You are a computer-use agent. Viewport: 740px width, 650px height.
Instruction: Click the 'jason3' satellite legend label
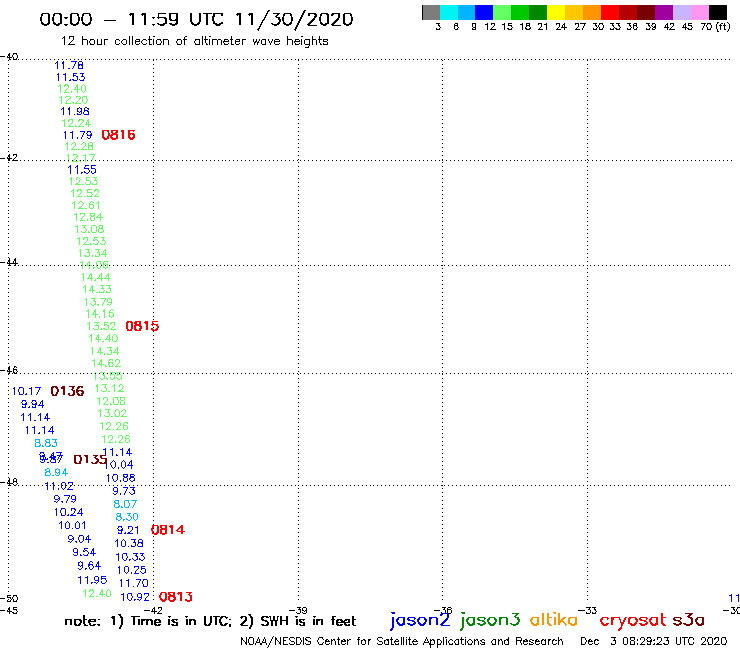[x=490, y=620]
